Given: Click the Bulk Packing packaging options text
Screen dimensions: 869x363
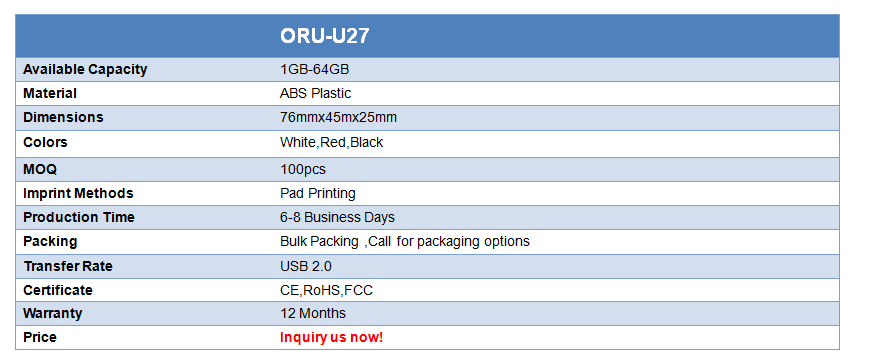Looking at the screenshot, I should point(405,242).
